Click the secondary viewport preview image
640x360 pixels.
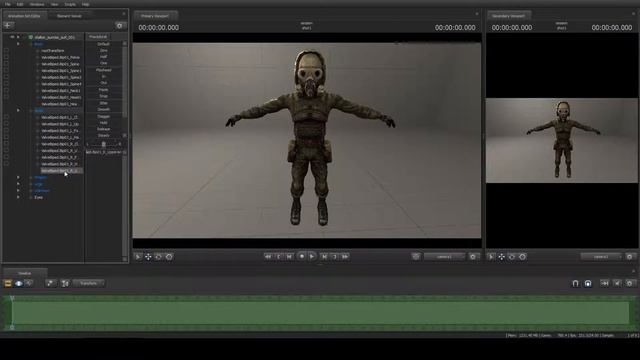point(562,140)
